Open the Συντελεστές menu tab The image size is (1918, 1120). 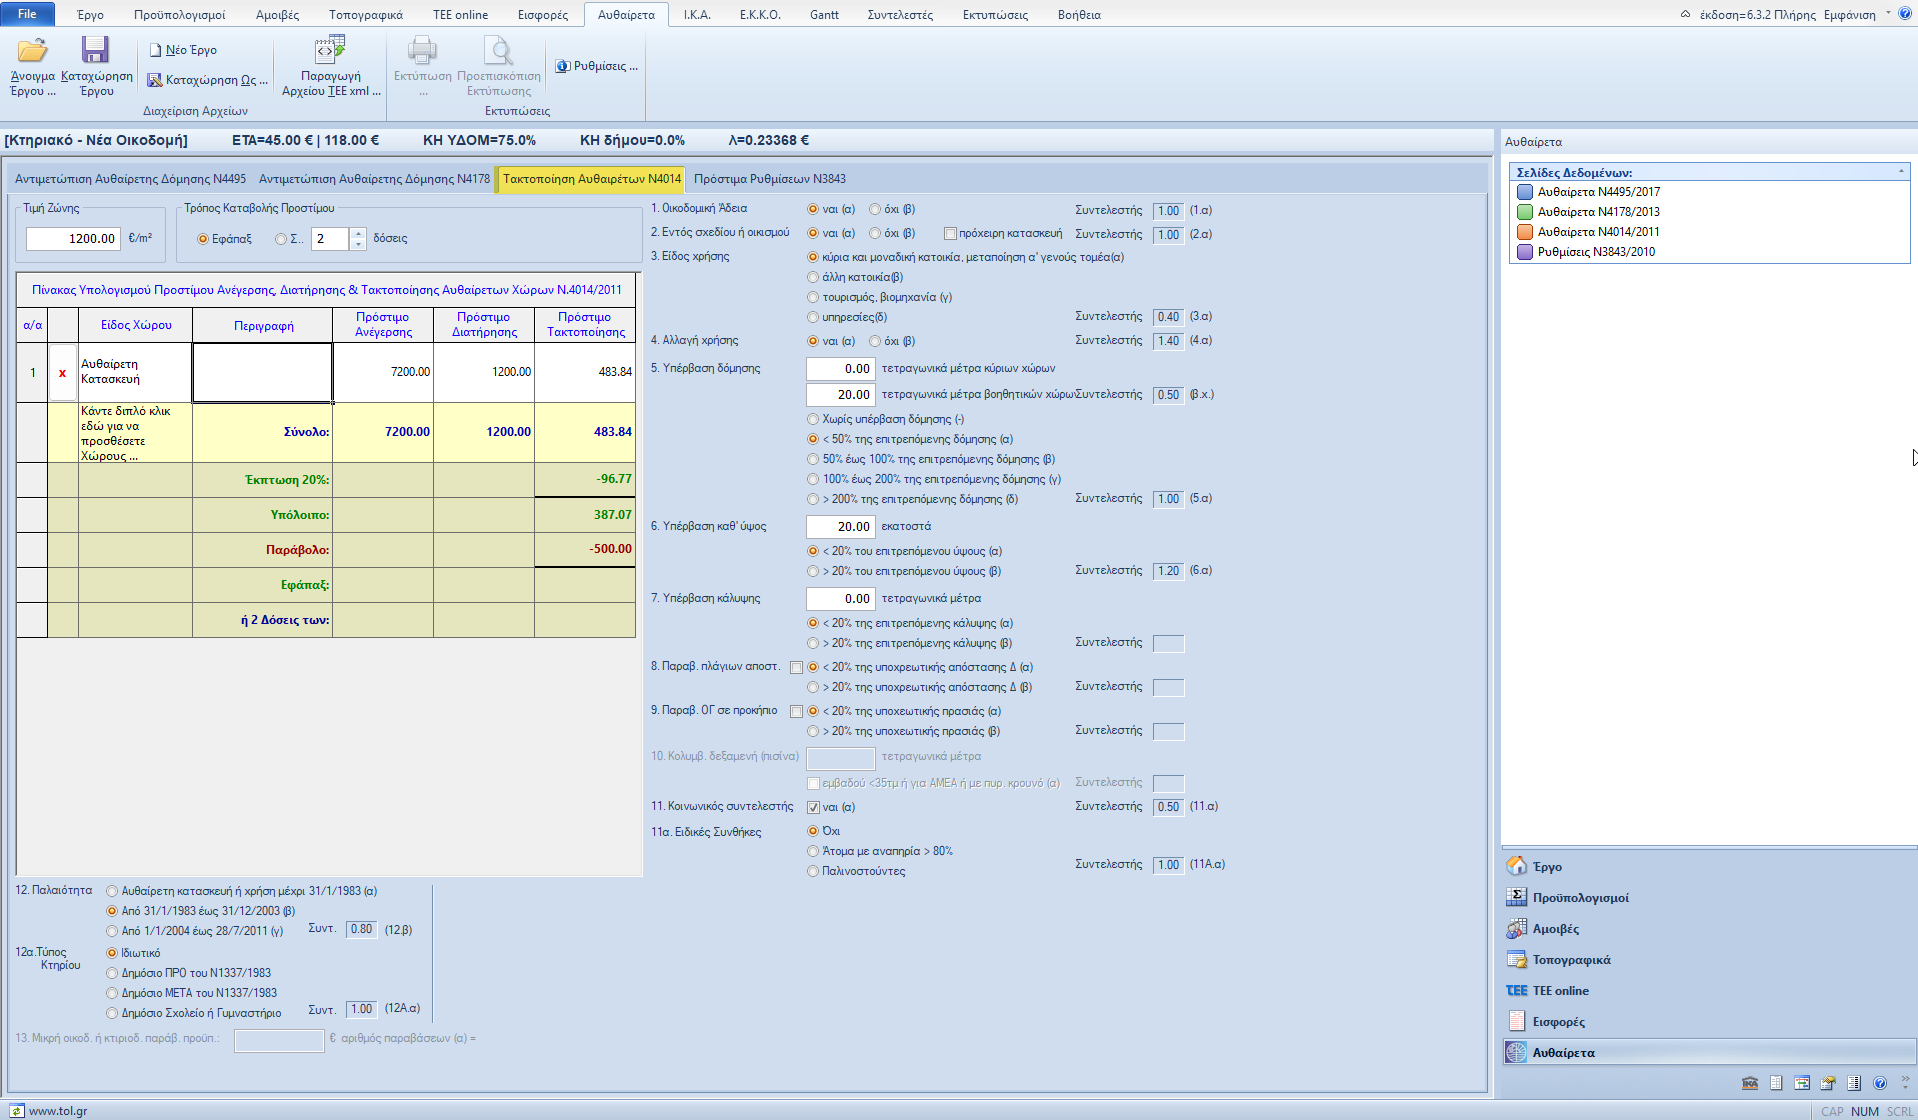click(x=899, y=15)
